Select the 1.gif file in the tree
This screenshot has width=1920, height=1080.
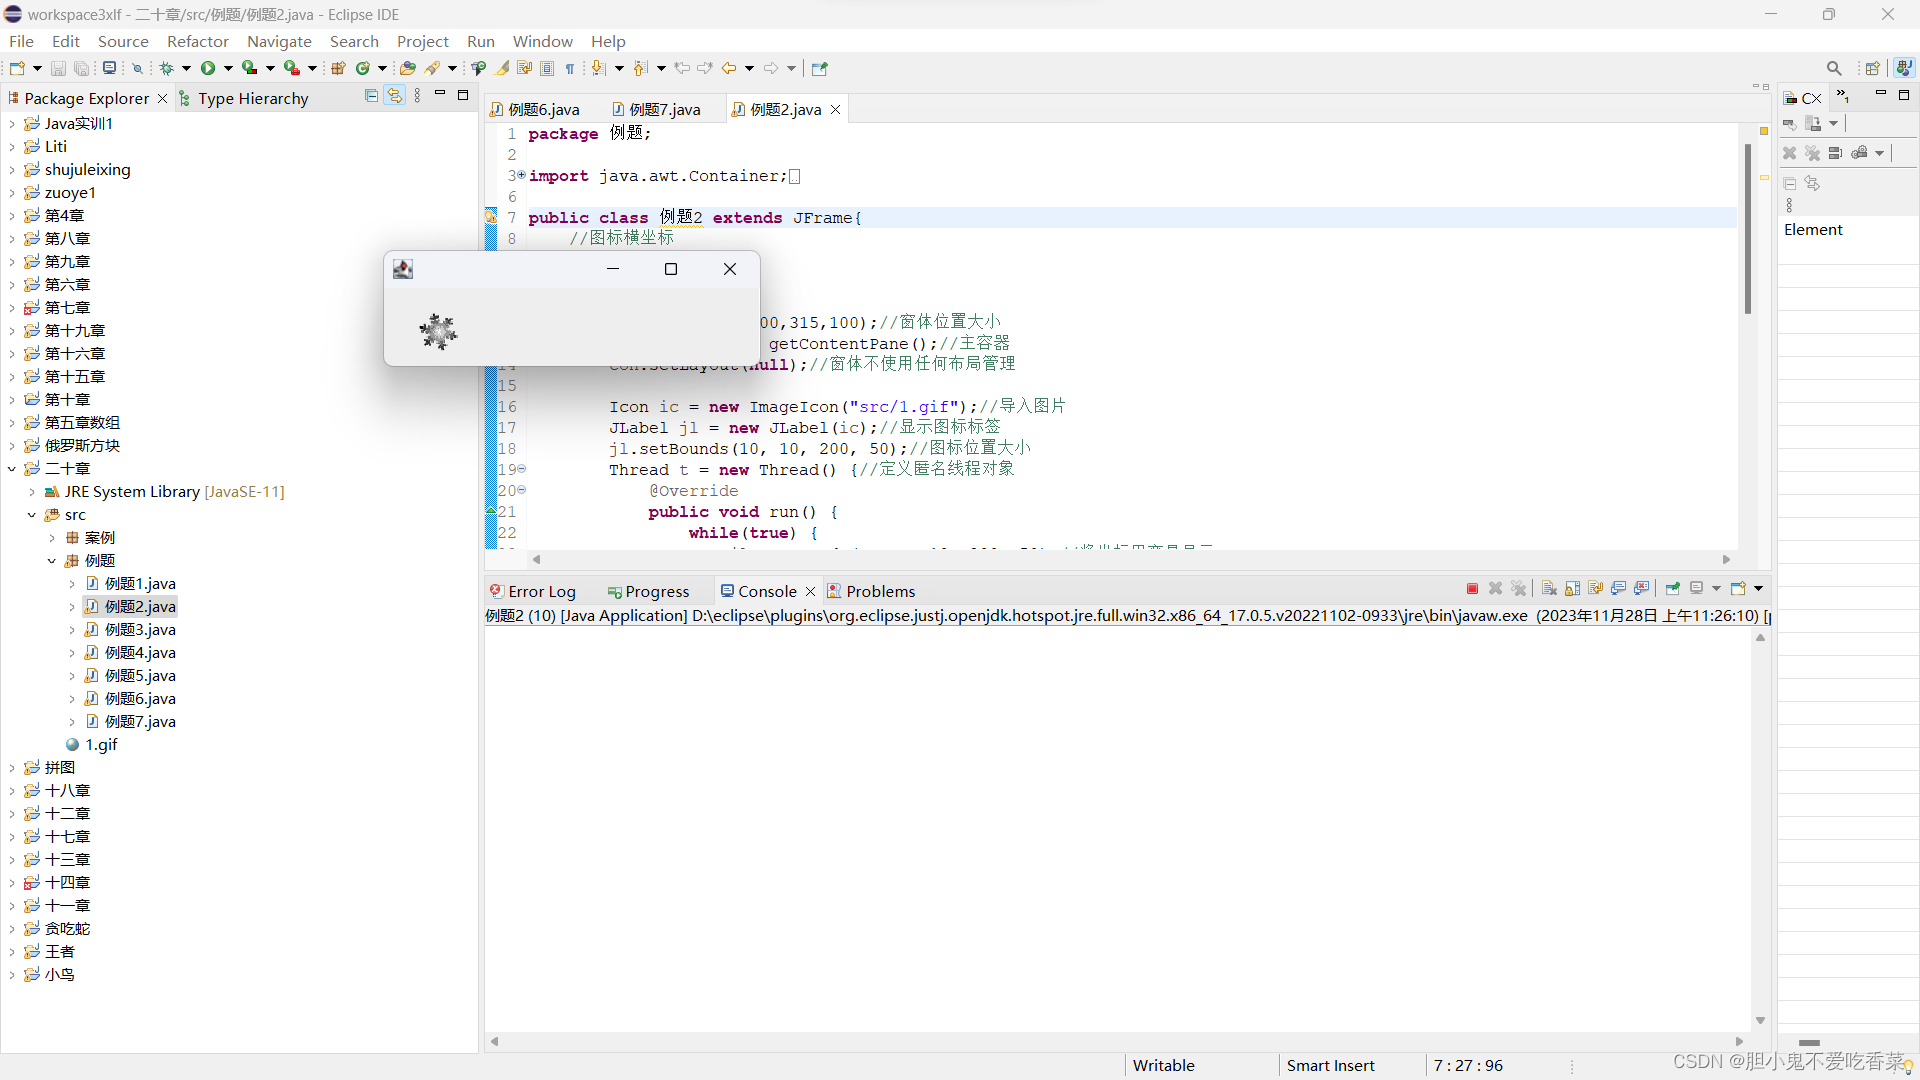tap(100, 745)
